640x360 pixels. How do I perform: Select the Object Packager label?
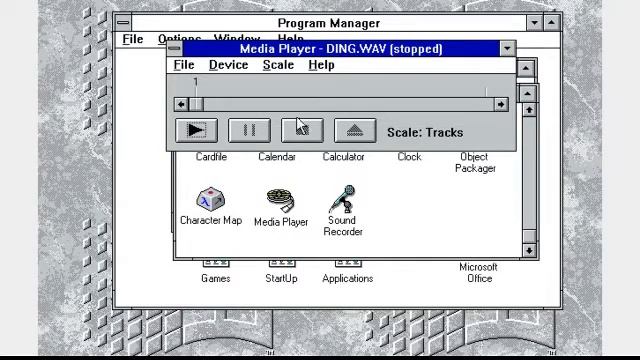(475, 162)
